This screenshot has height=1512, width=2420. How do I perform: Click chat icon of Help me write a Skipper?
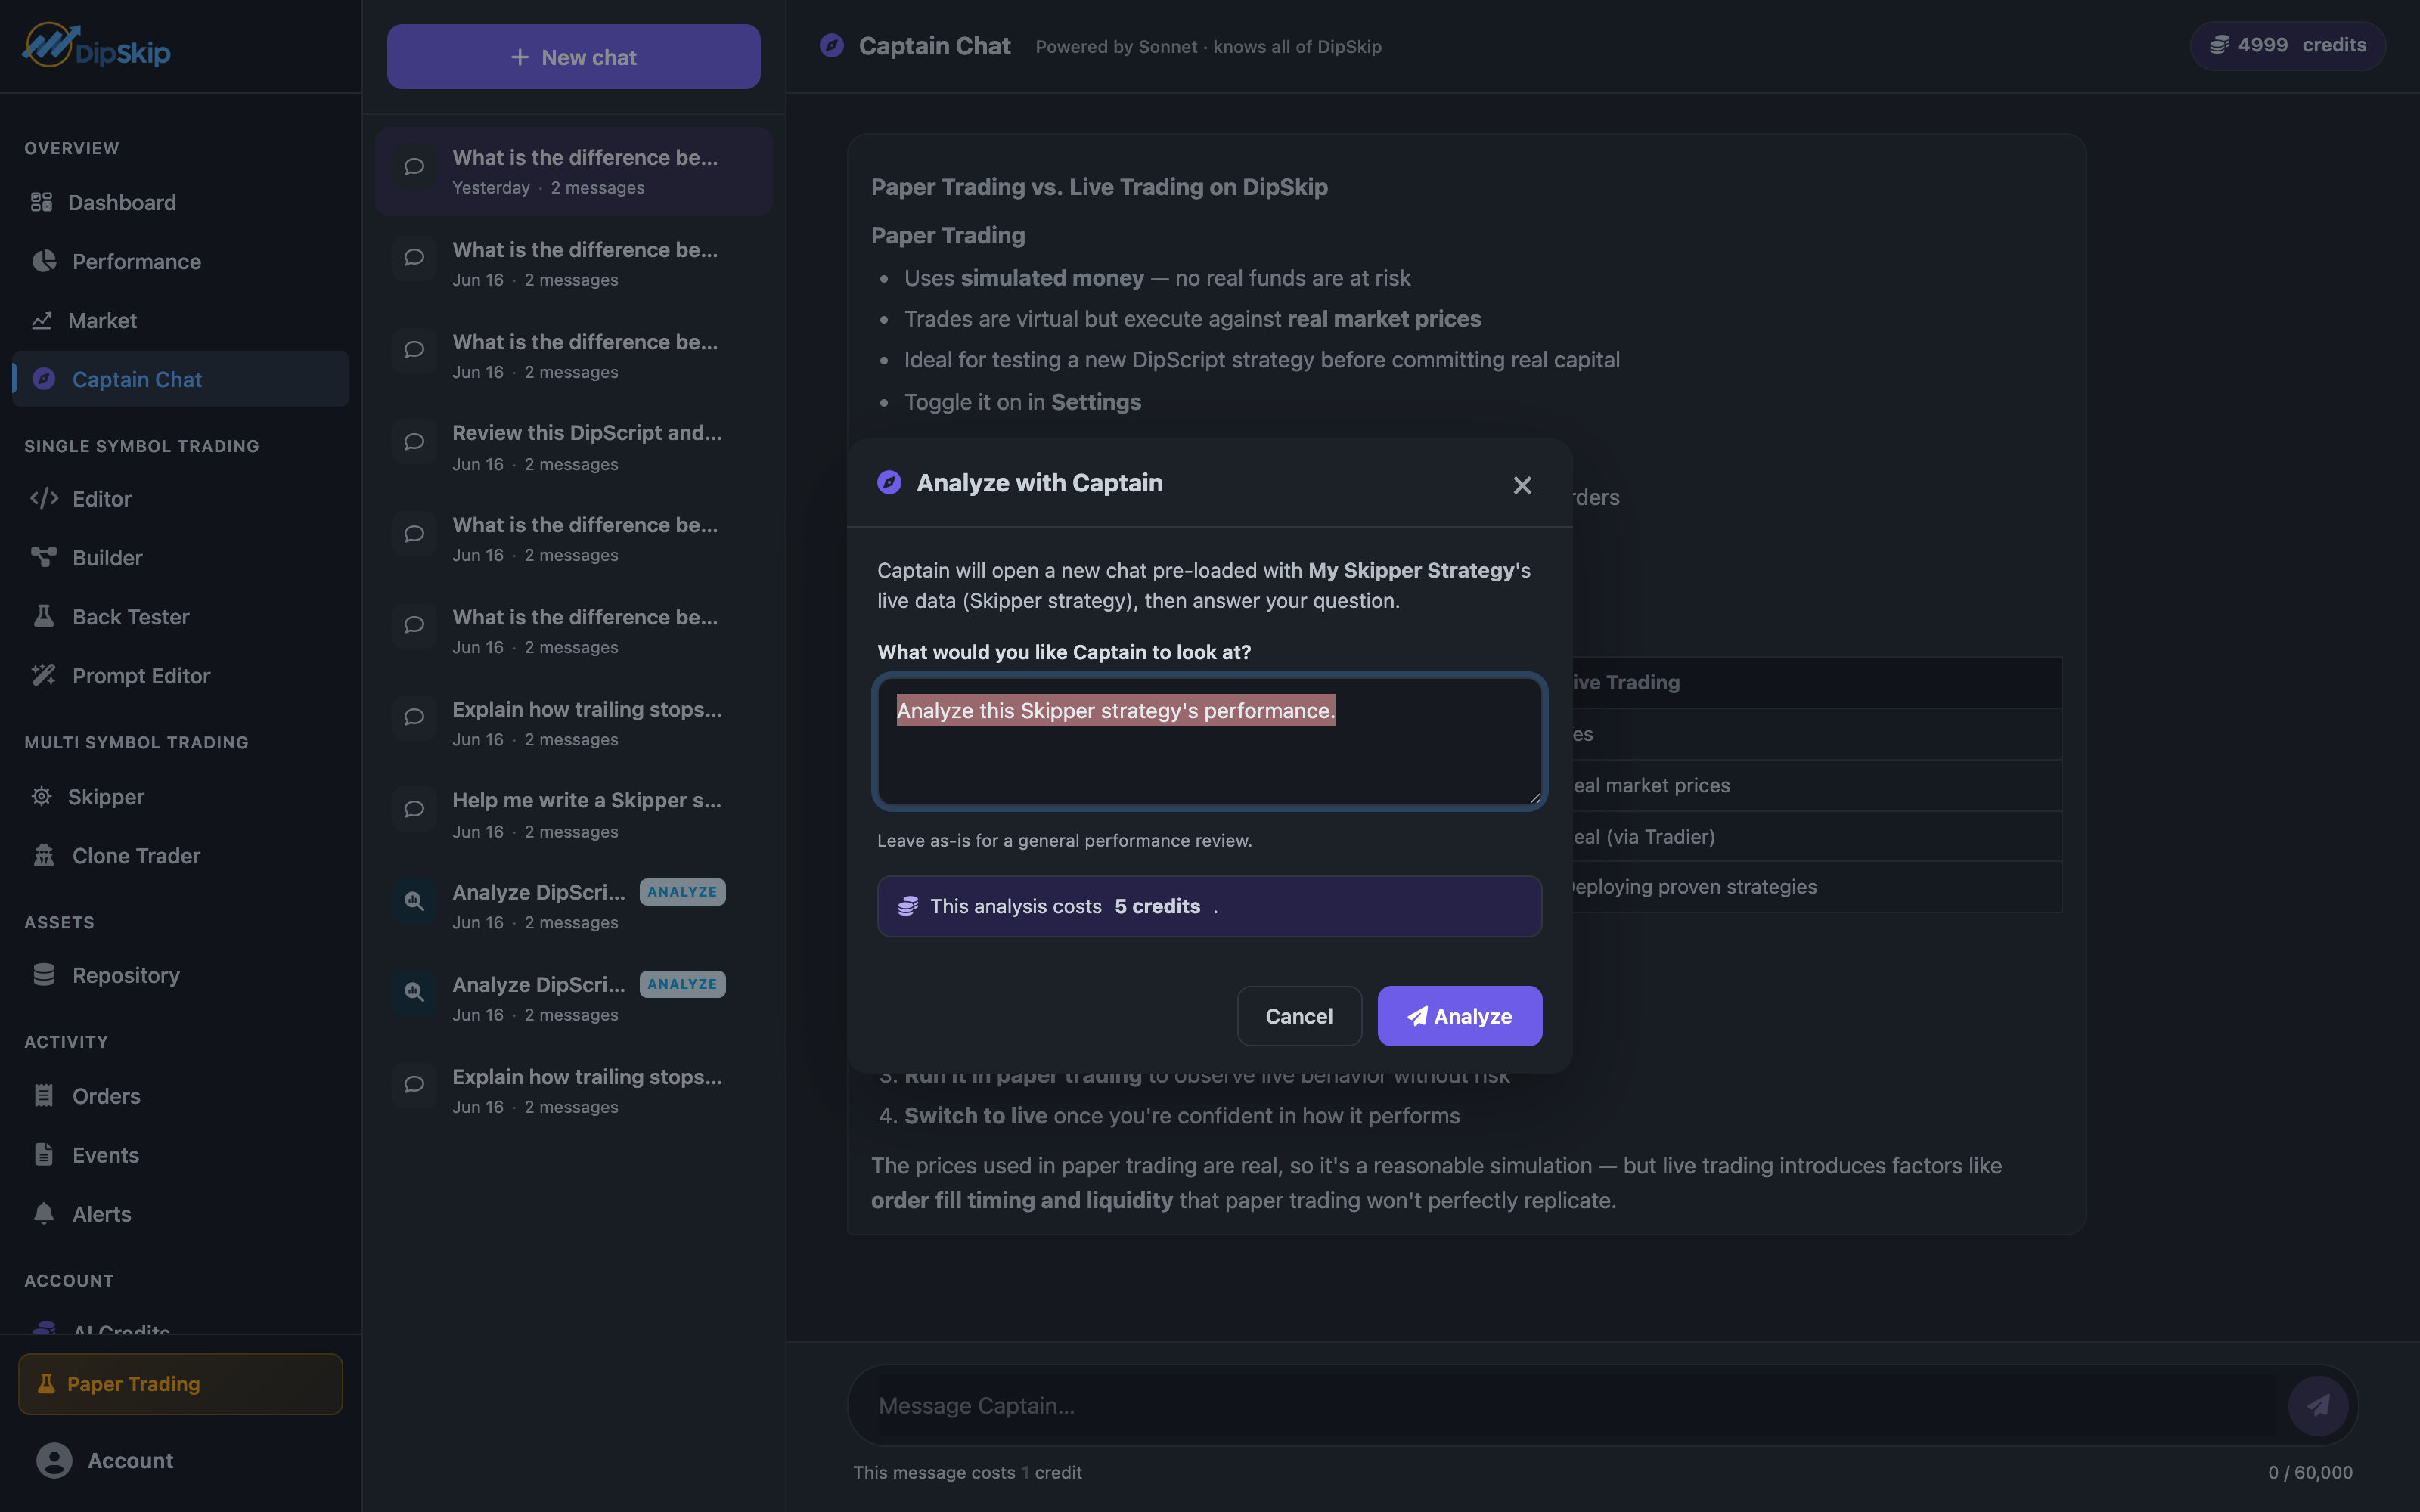pyautogui.click(x=414, y=809)
